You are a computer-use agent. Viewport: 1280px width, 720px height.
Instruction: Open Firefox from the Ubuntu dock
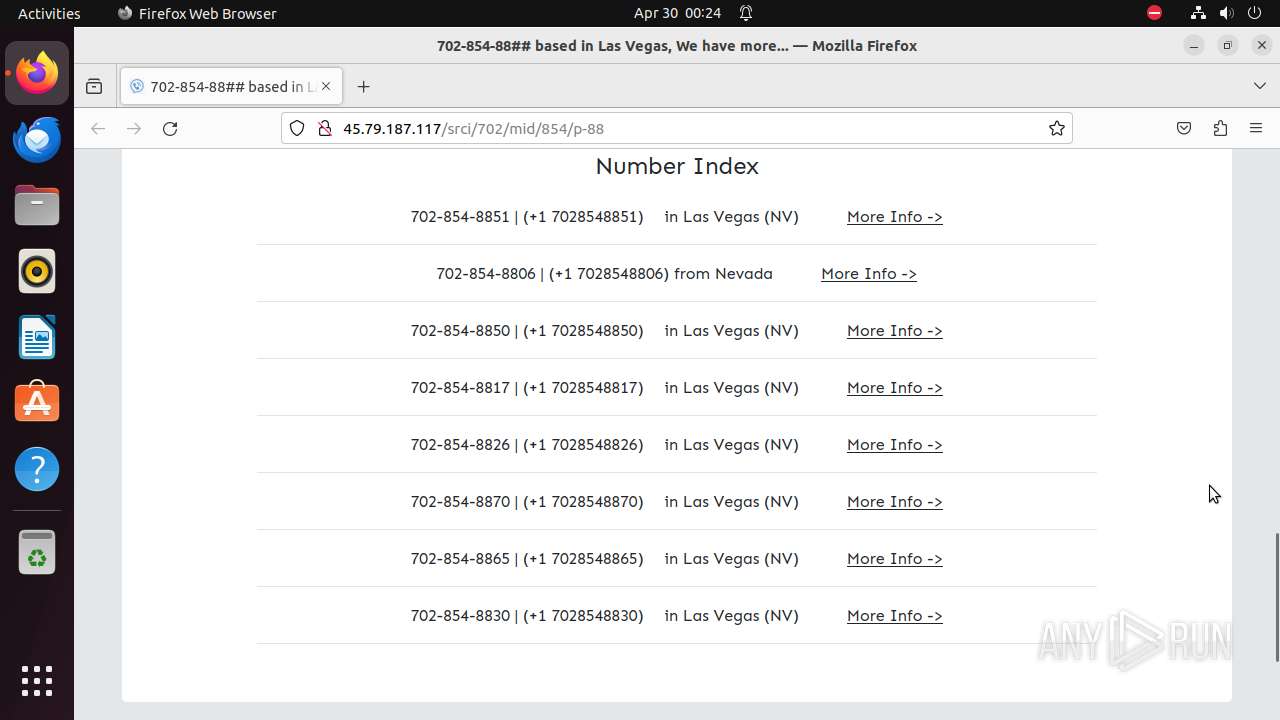[37, 73]
